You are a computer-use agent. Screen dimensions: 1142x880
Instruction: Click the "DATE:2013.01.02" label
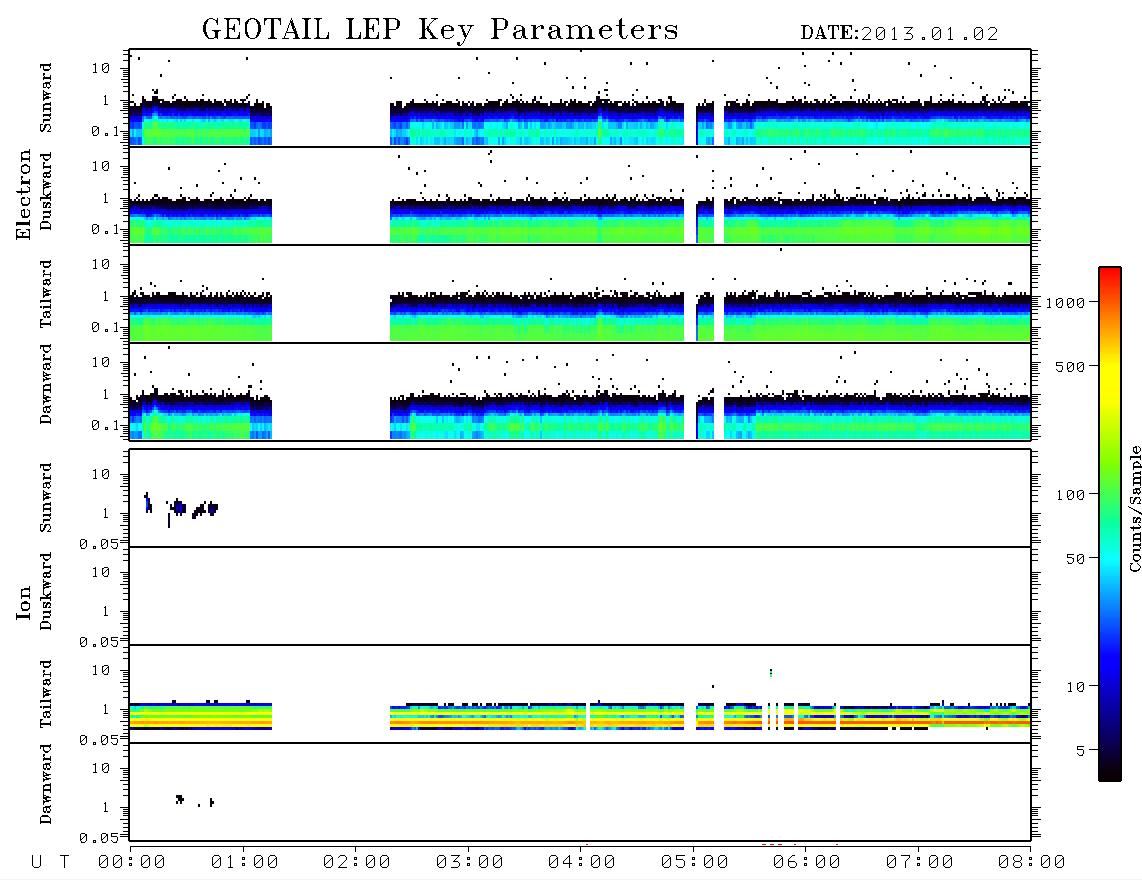(x=899, y=34)
